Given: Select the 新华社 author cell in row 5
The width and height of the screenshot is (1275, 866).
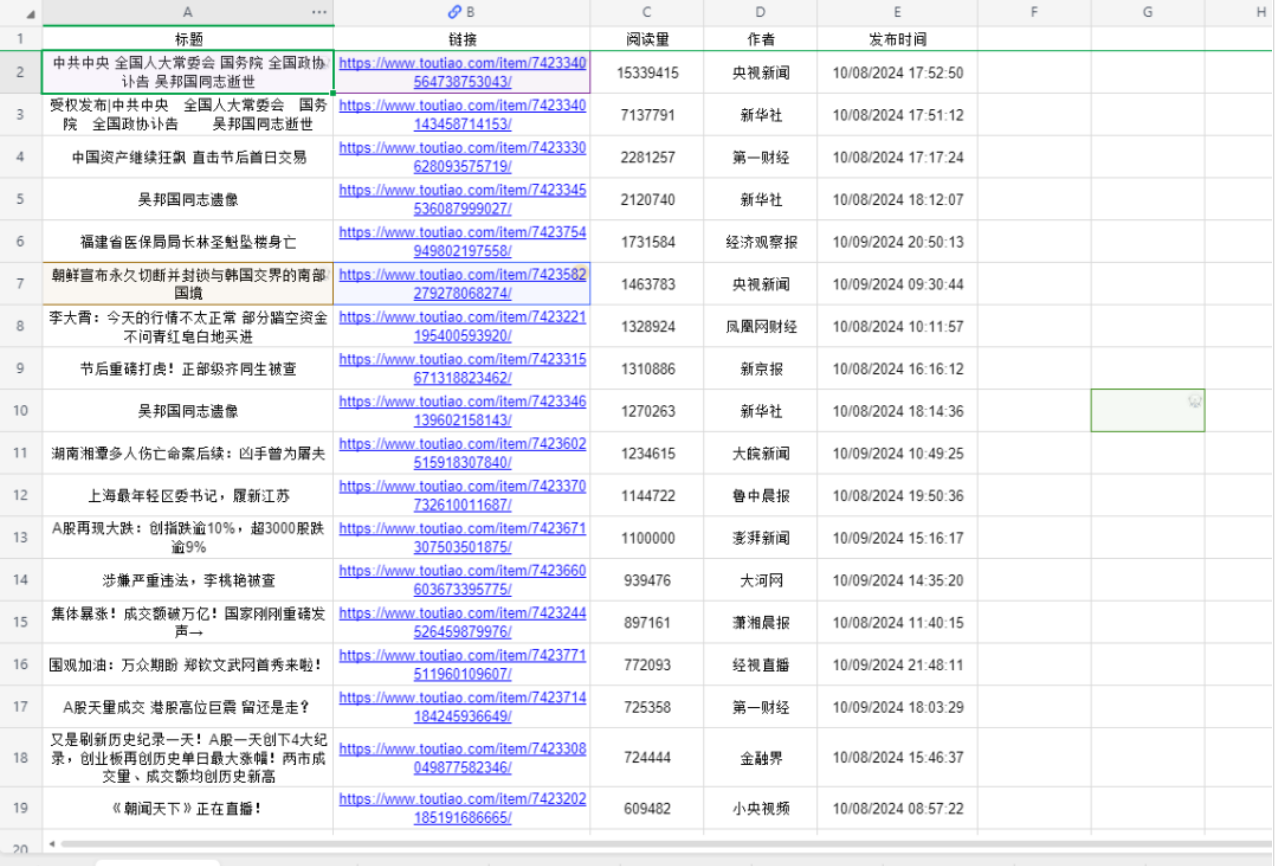Looking at the screenshot, I should (x=759, y=199).
